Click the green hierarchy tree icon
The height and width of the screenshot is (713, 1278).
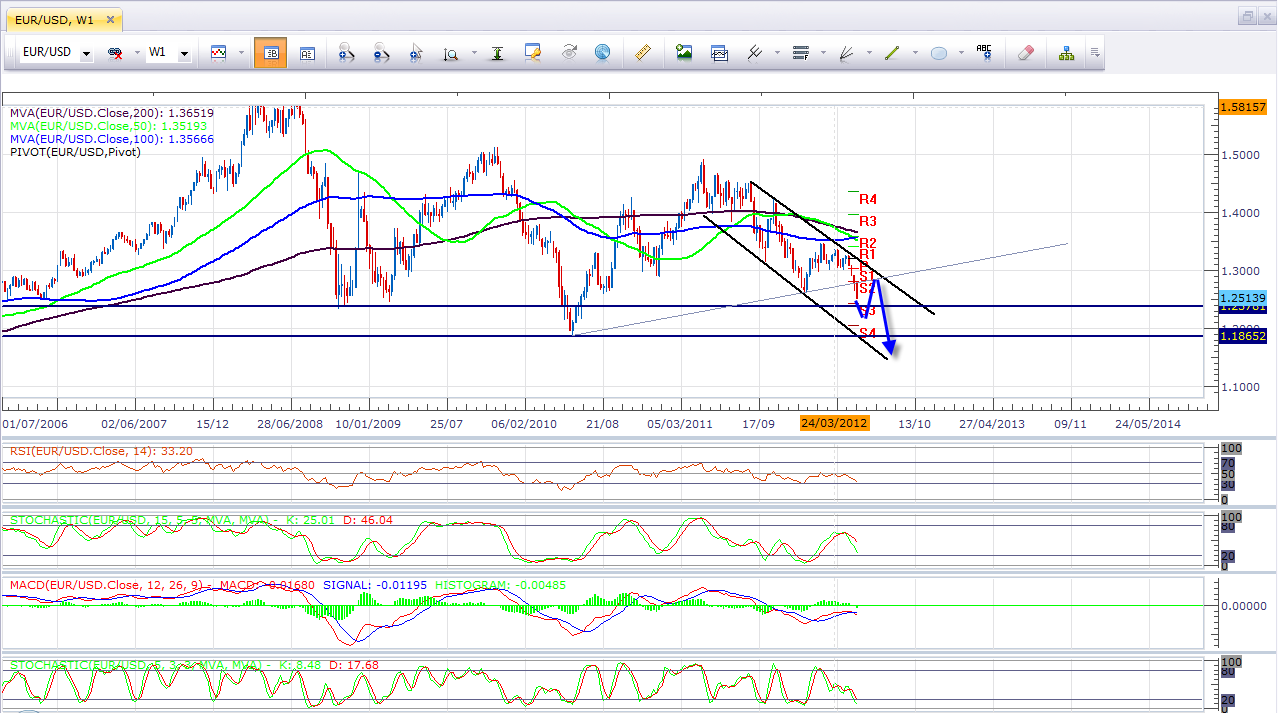coord(1066,53)
